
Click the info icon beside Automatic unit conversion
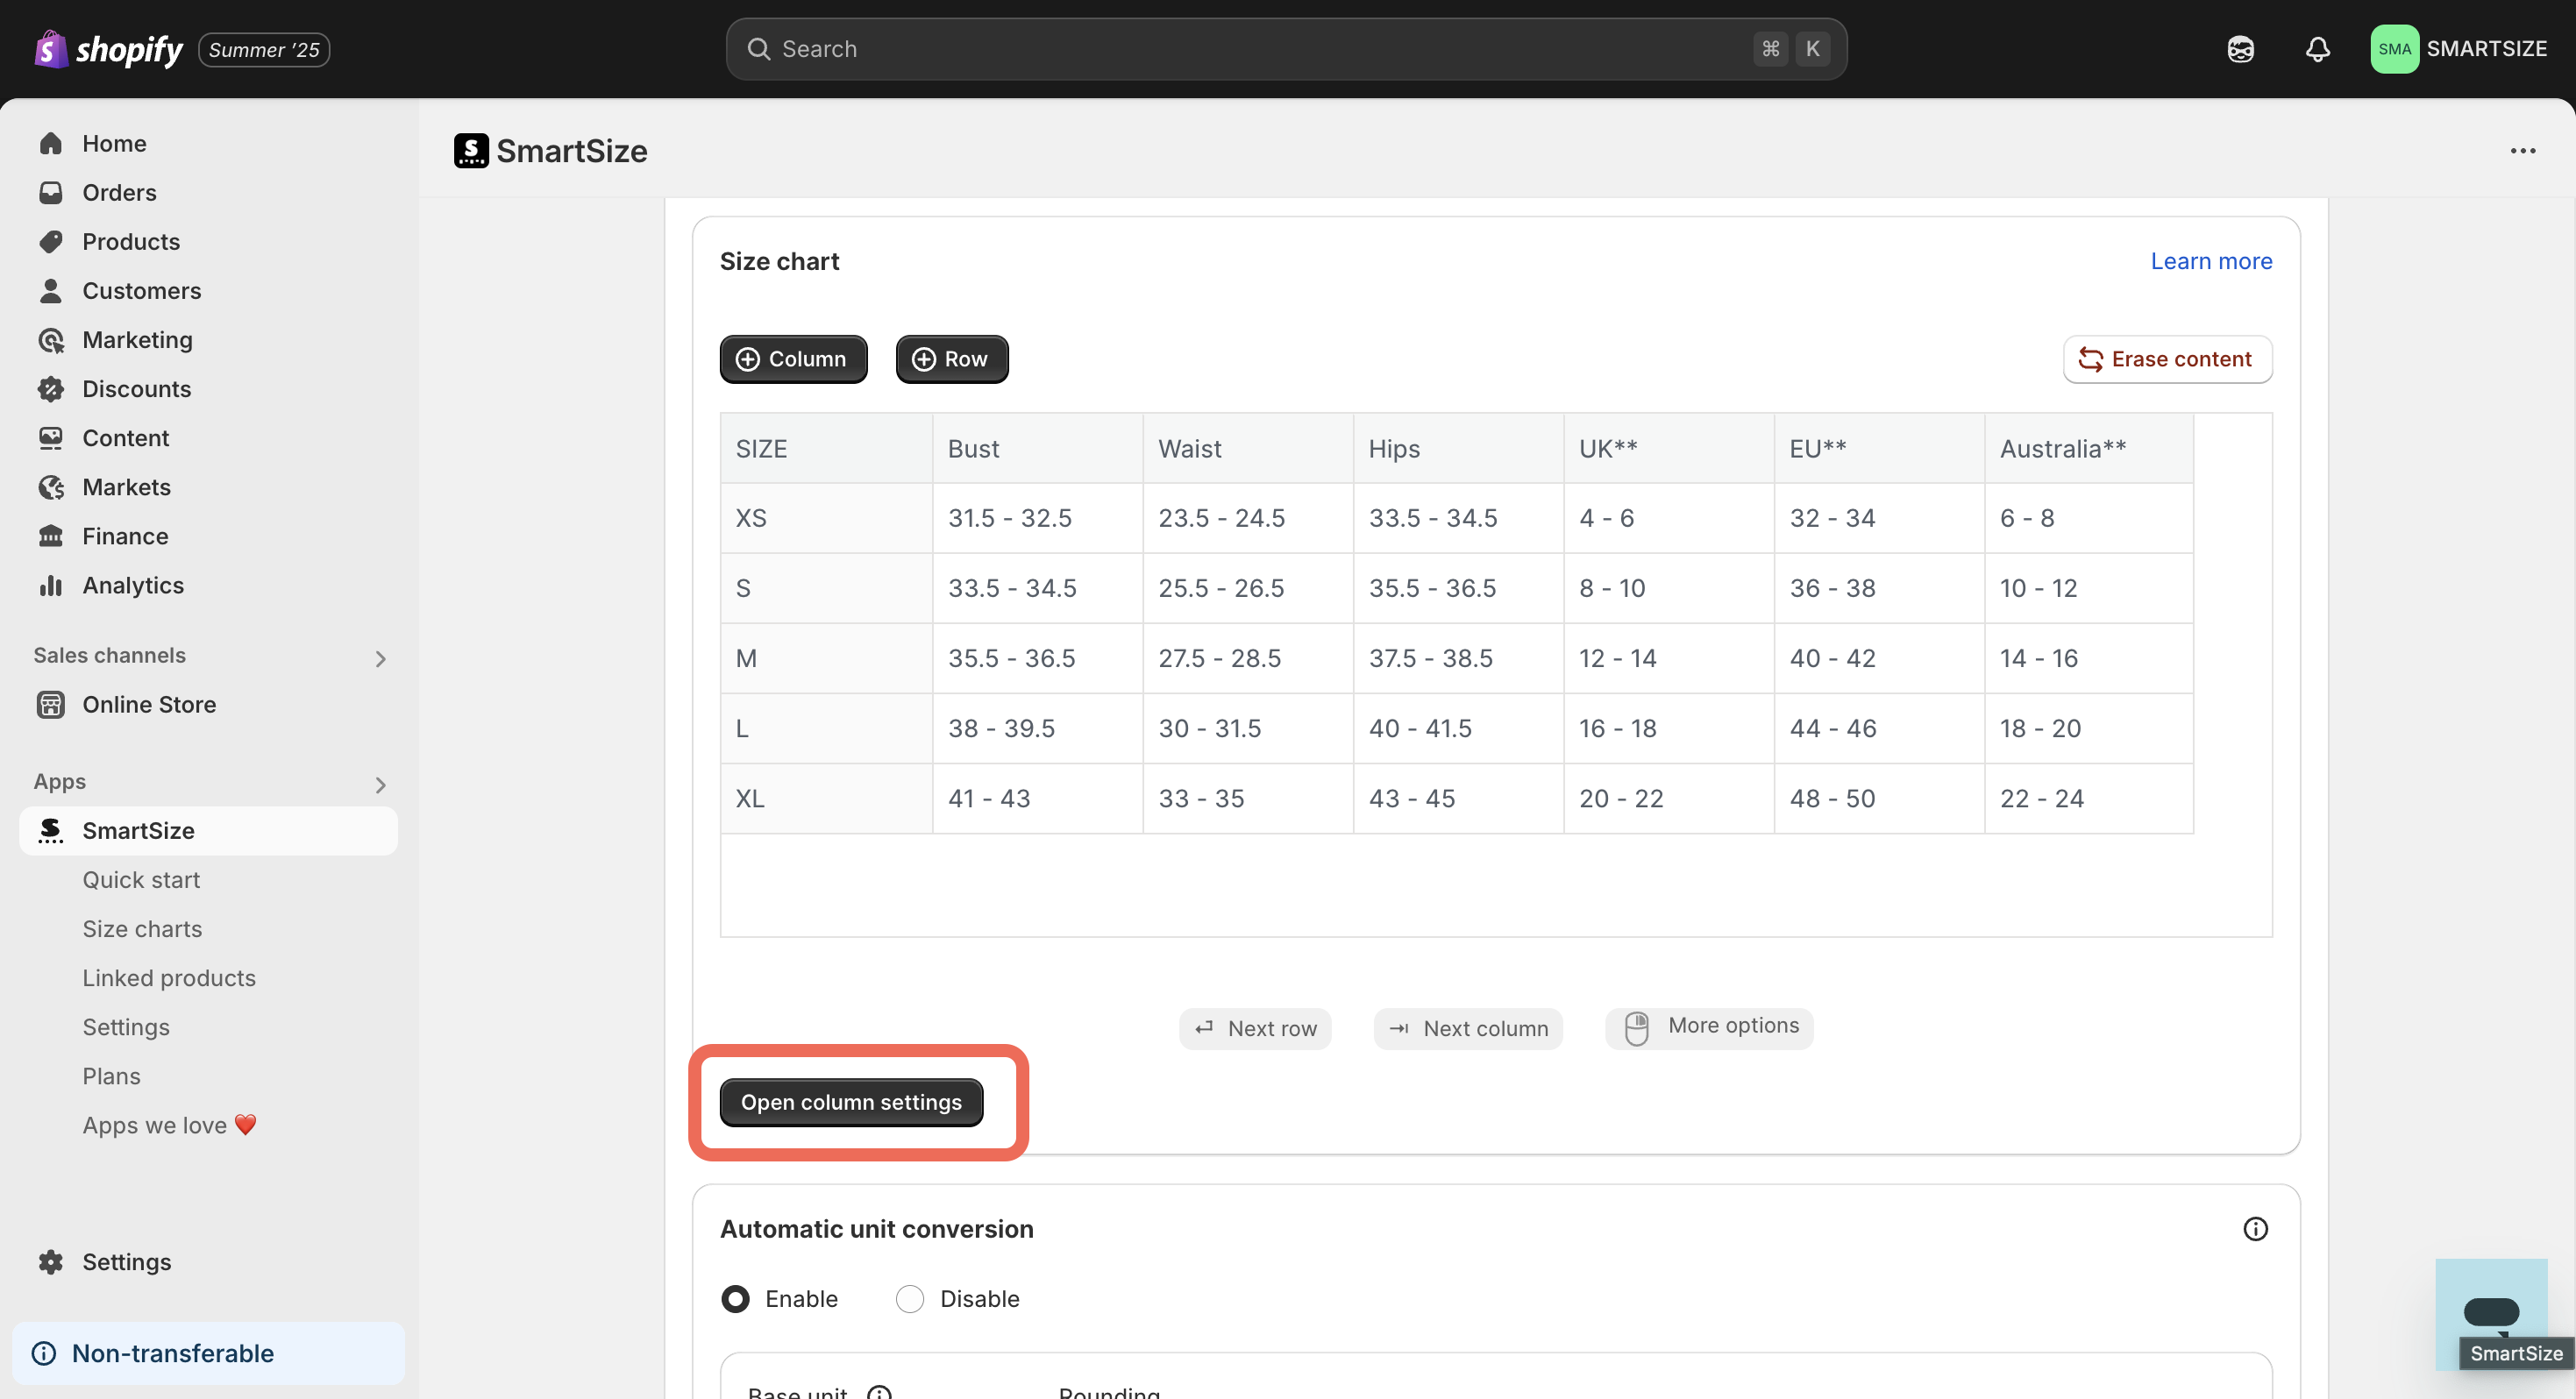(x=2255, y=1229)
